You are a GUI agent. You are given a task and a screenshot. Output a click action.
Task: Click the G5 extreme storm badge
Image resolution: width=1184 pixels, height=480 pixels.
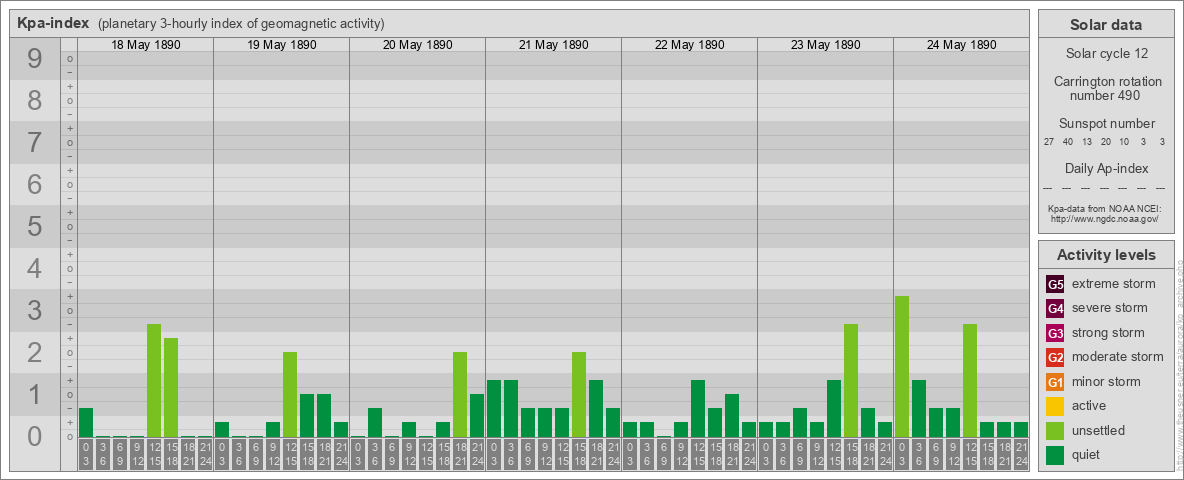click(1055, 284)
